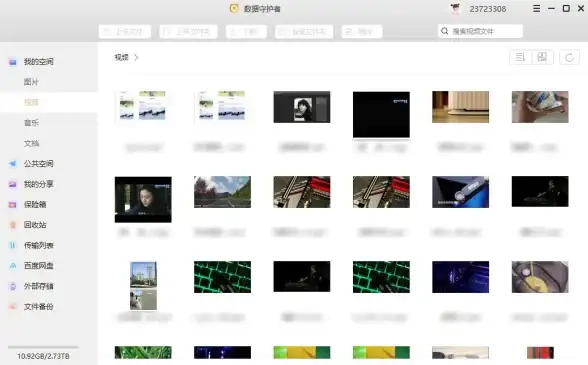Switch to grid view layout
Viewport: 588px width, 365px height.
coord(542,57)
